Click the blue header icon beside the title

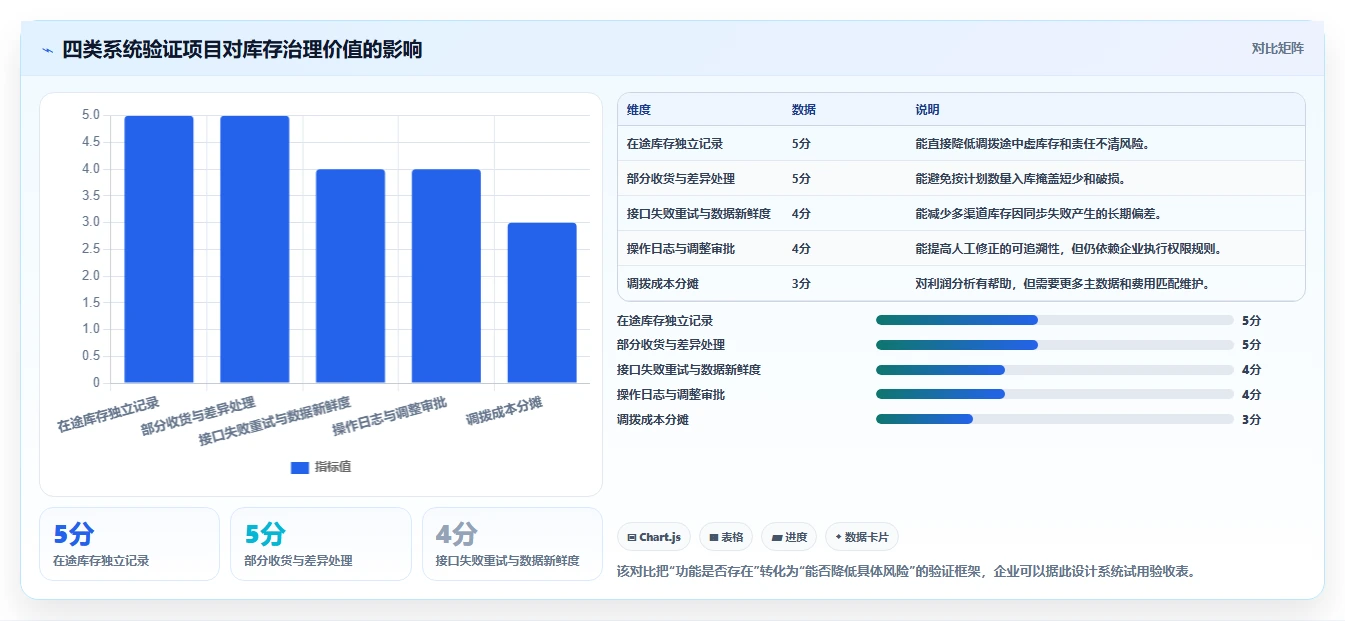[x=47, y=49]
